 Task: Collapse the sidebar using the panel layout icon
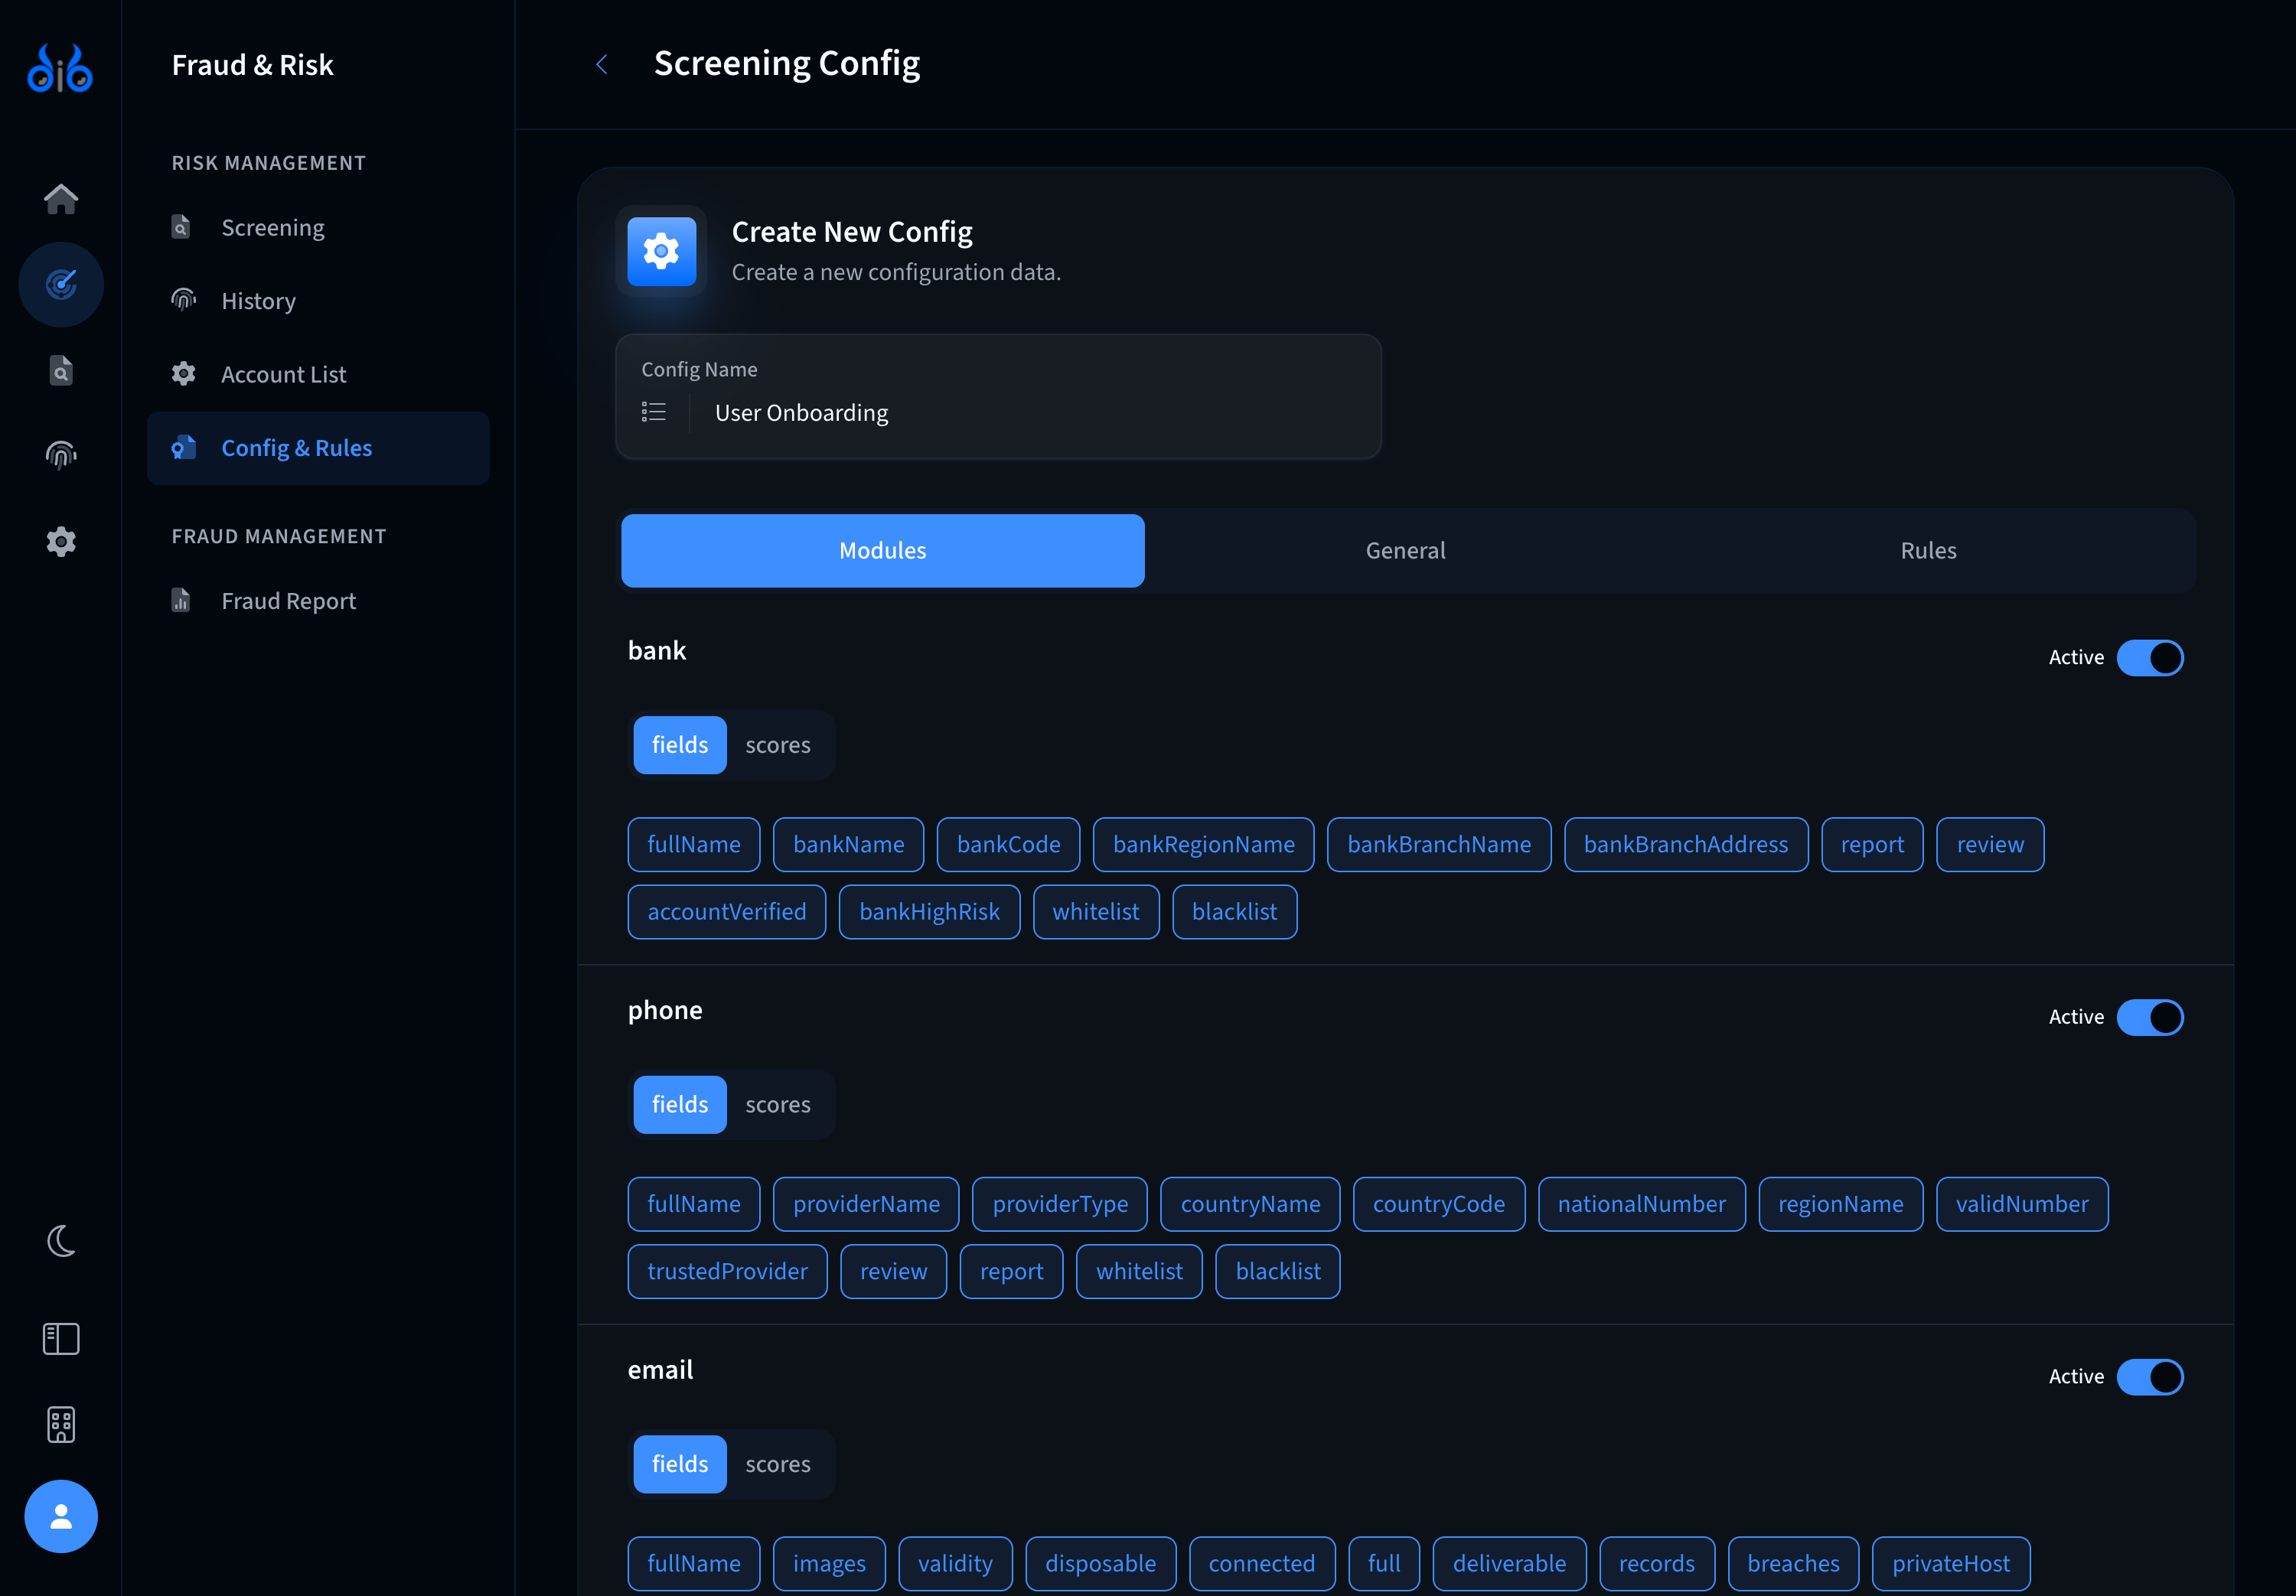click(61, 1338)
